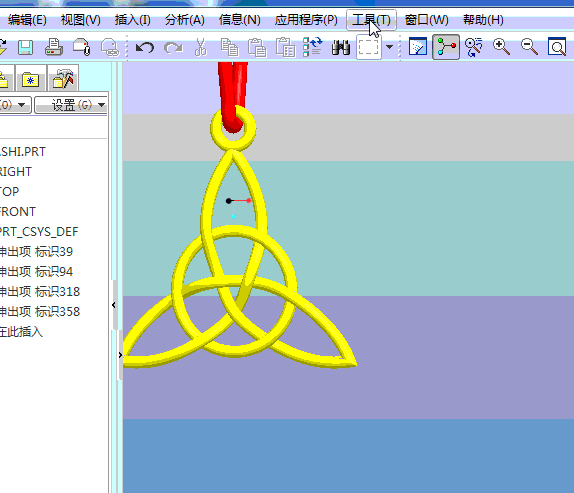
Task: Select feature 伸出项 标识358
Action: pos(40,312)
